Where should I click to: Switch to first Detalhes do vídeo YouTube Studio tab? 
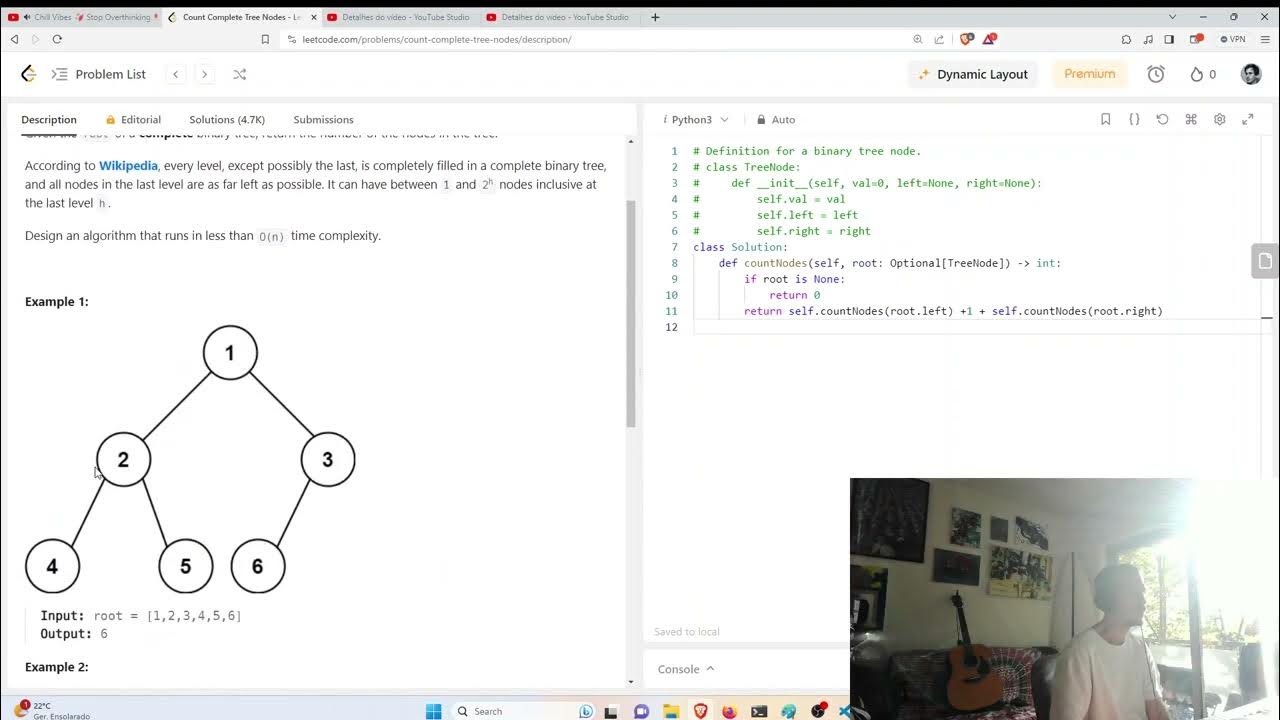pyautogui.click(x=400, y=17)
